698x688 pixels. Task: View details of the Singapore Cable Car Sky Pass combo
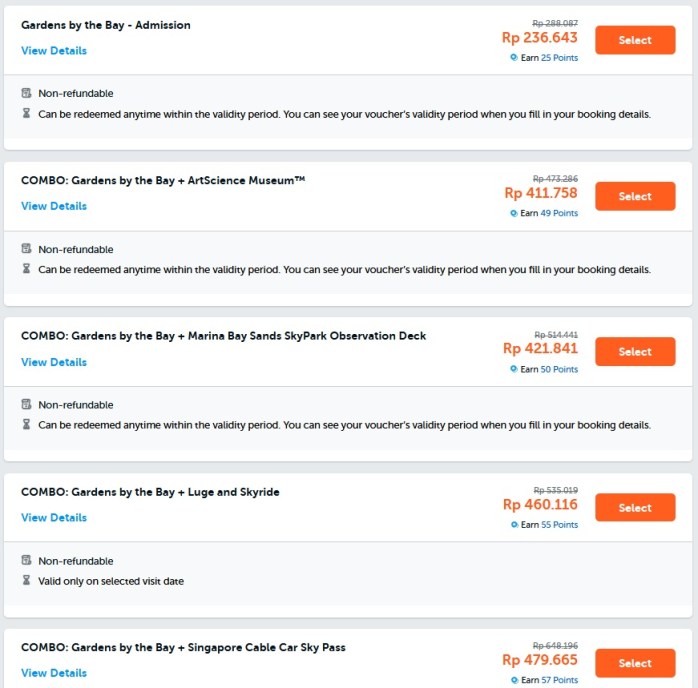pos(54,673)
